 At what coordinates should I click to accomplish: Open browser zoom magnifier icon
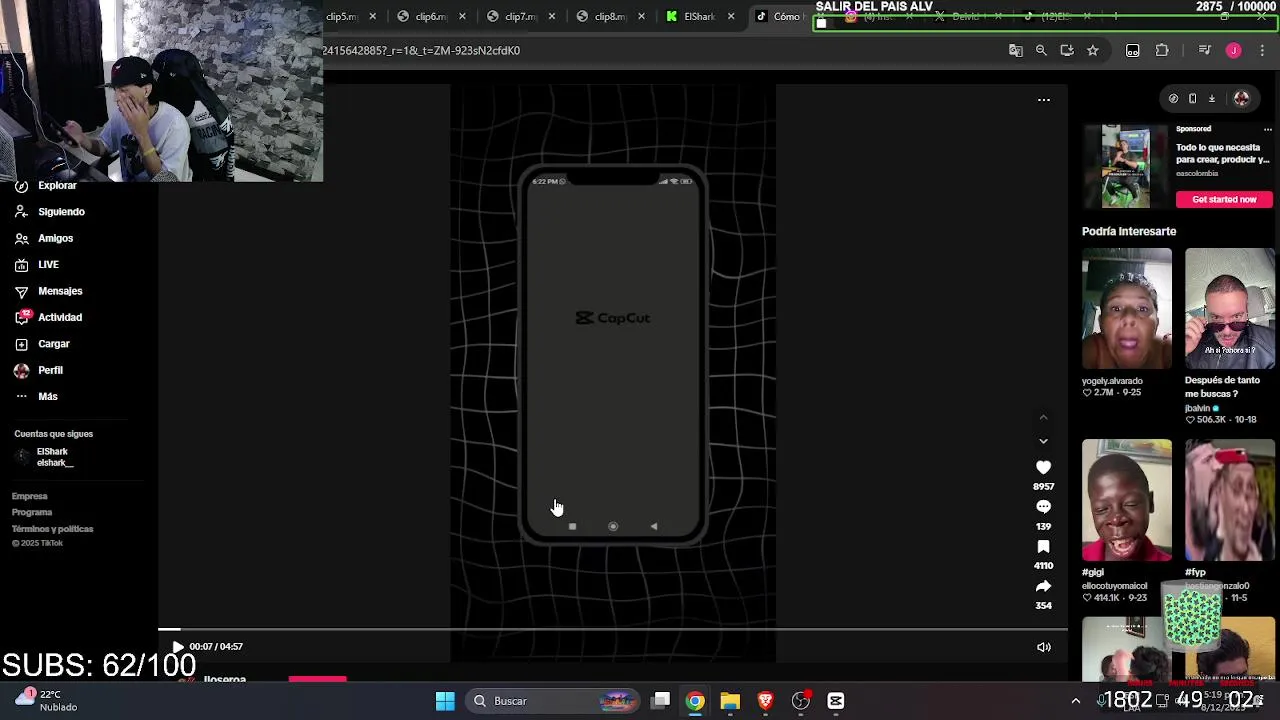[x=1041, y=50]
